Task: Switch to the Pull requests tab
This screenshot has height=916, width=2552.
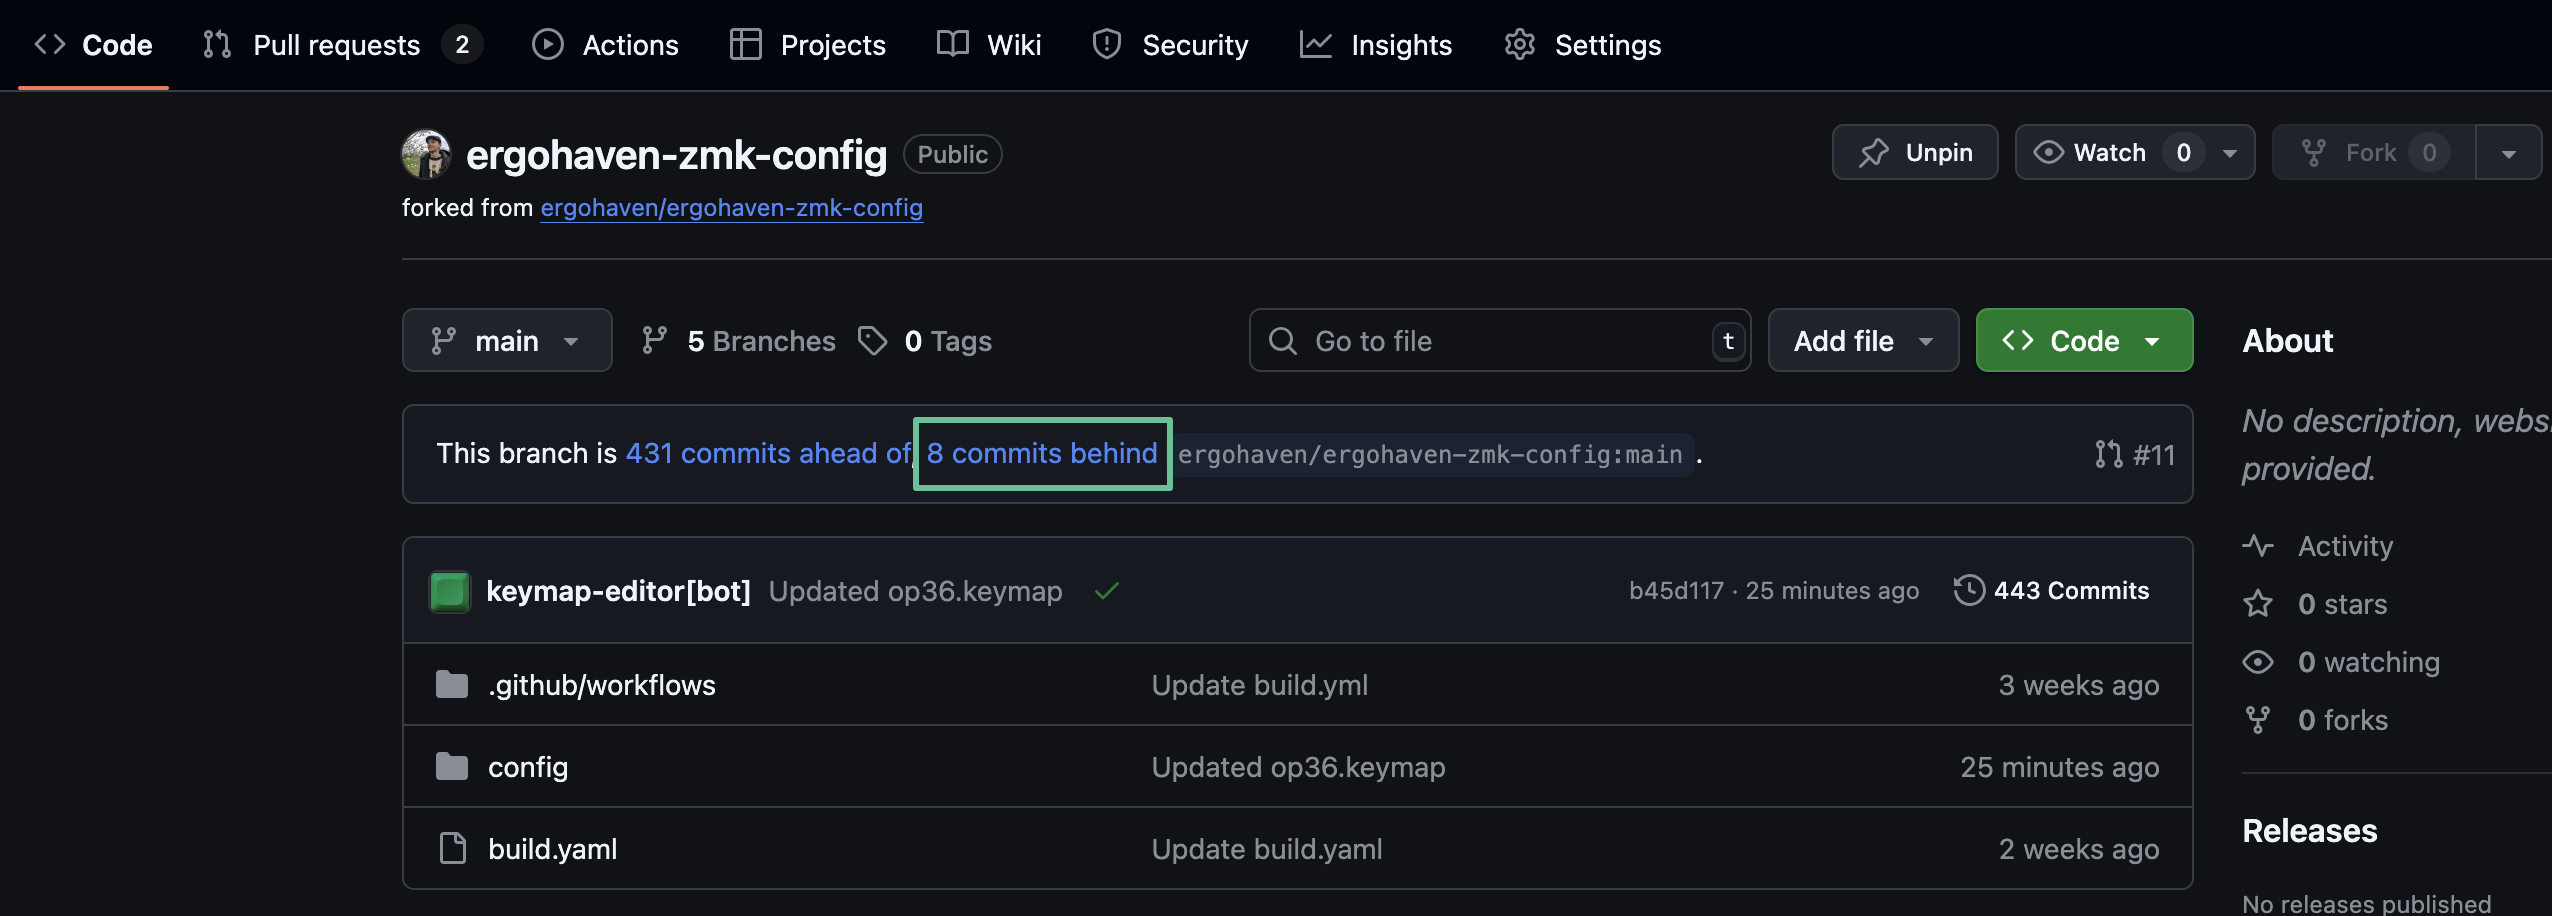Action: click(x=336, y=45)
